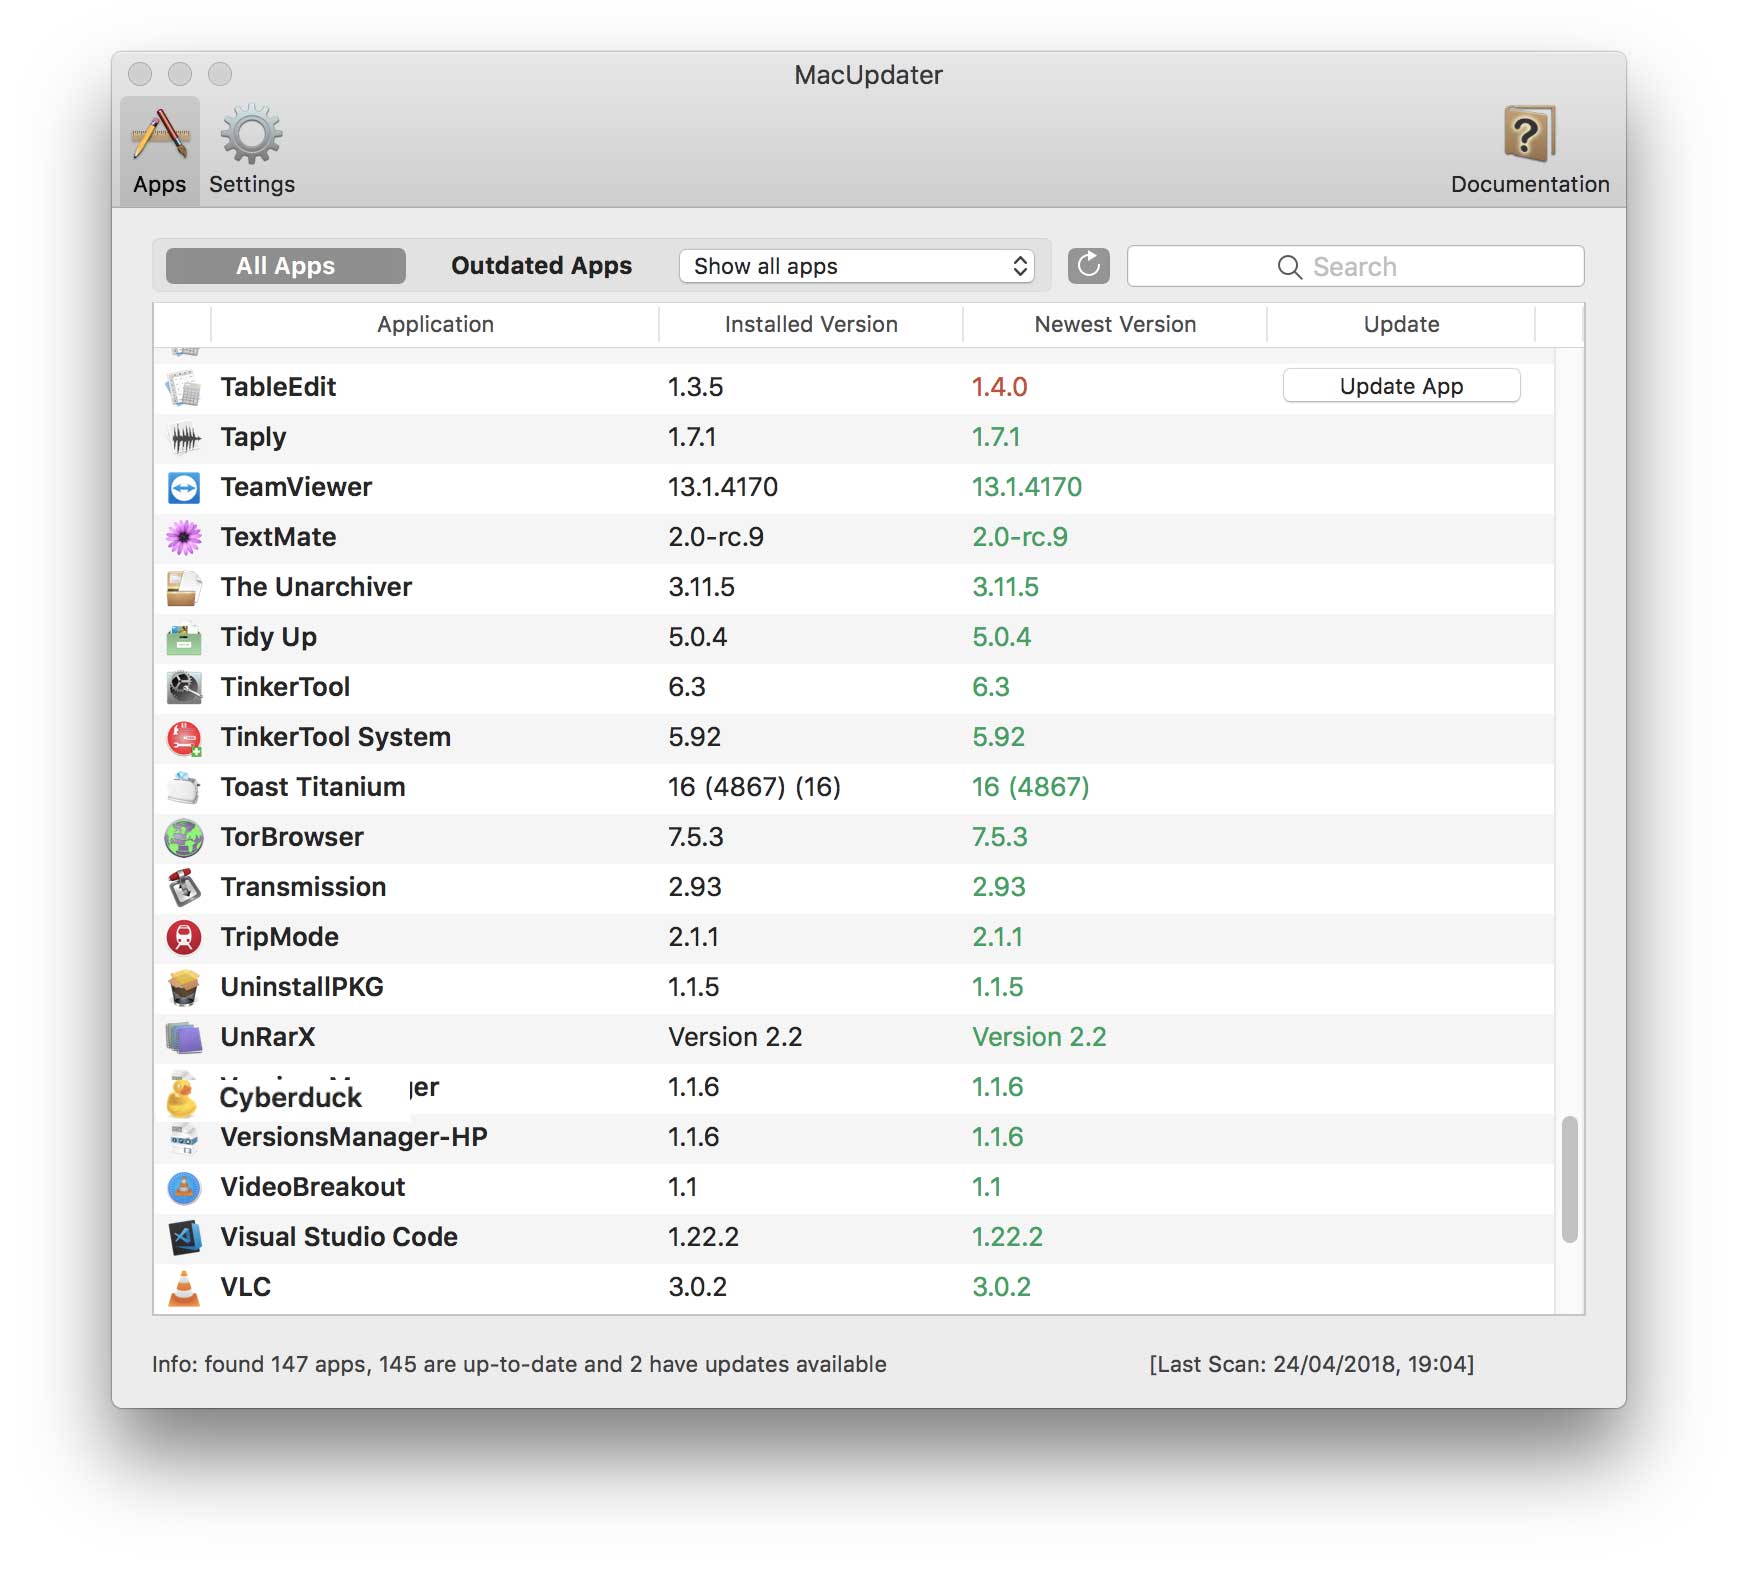This screenshot has width=1738, height=1580.
Task: Click the Last Scan timestamp text
Action: pos(1312,1364)
